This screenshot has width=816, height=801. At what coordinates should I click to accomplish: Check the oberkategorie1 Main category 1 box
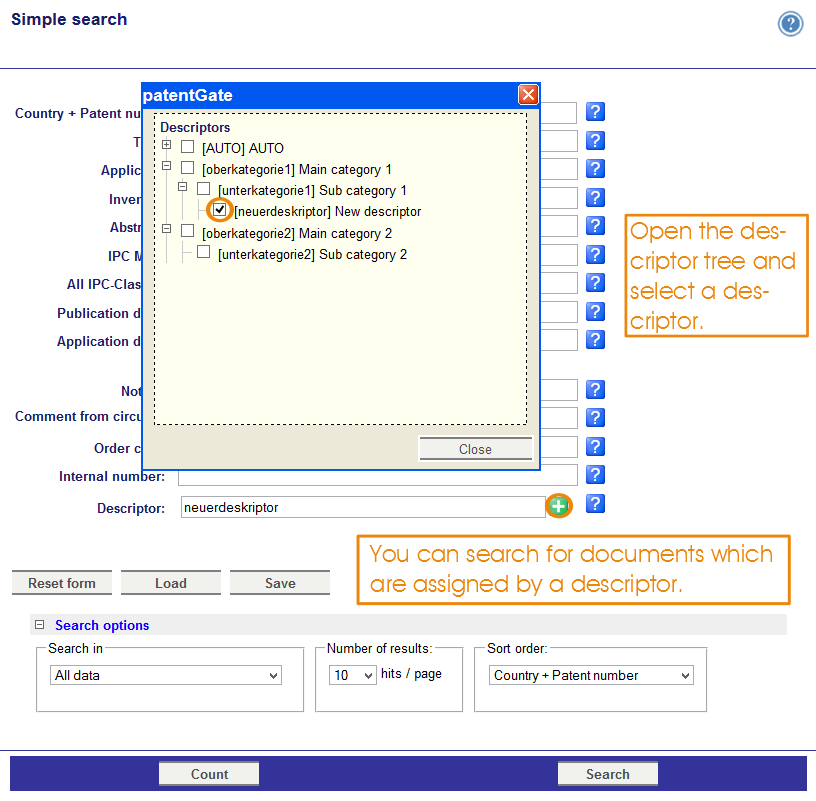[x=188, y=168]
